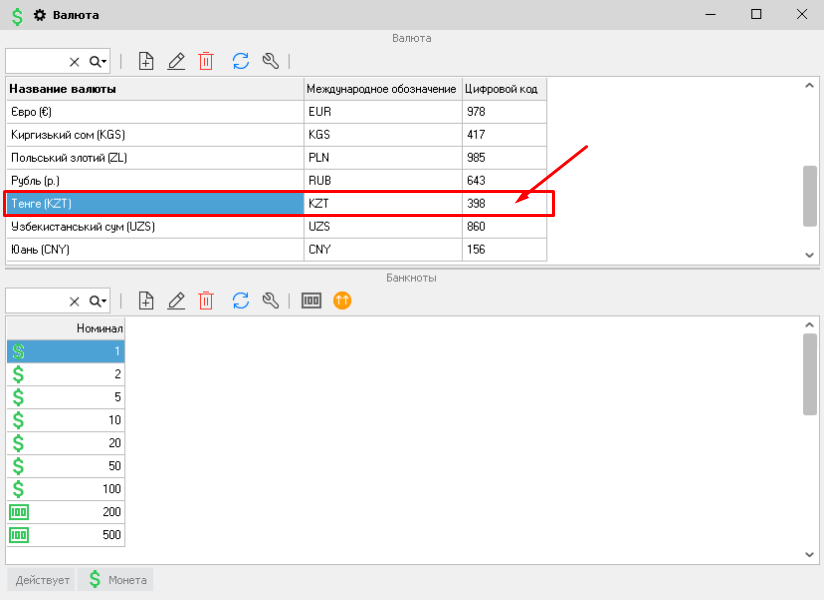Click the orange coin icon in the Банкноты toolbar
The height and width of the screenshot is (600, 824).
[342, 300]
